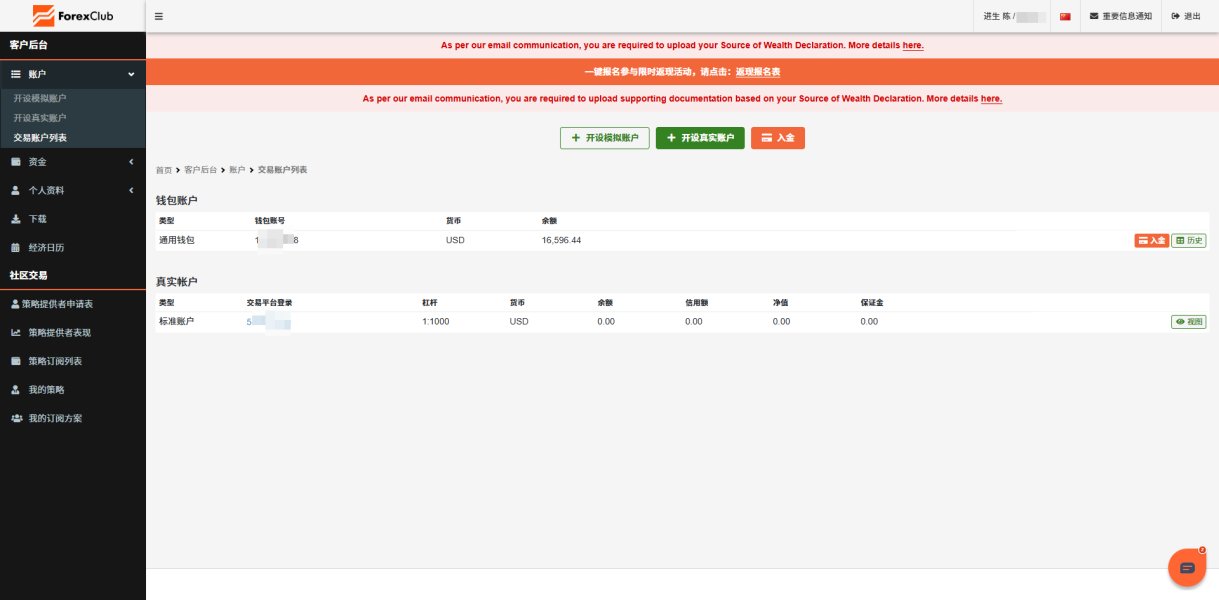Click the 净值 column header
Image resolution: width=1219 pixels, height=600 pixels.
(x=781, y=302)
